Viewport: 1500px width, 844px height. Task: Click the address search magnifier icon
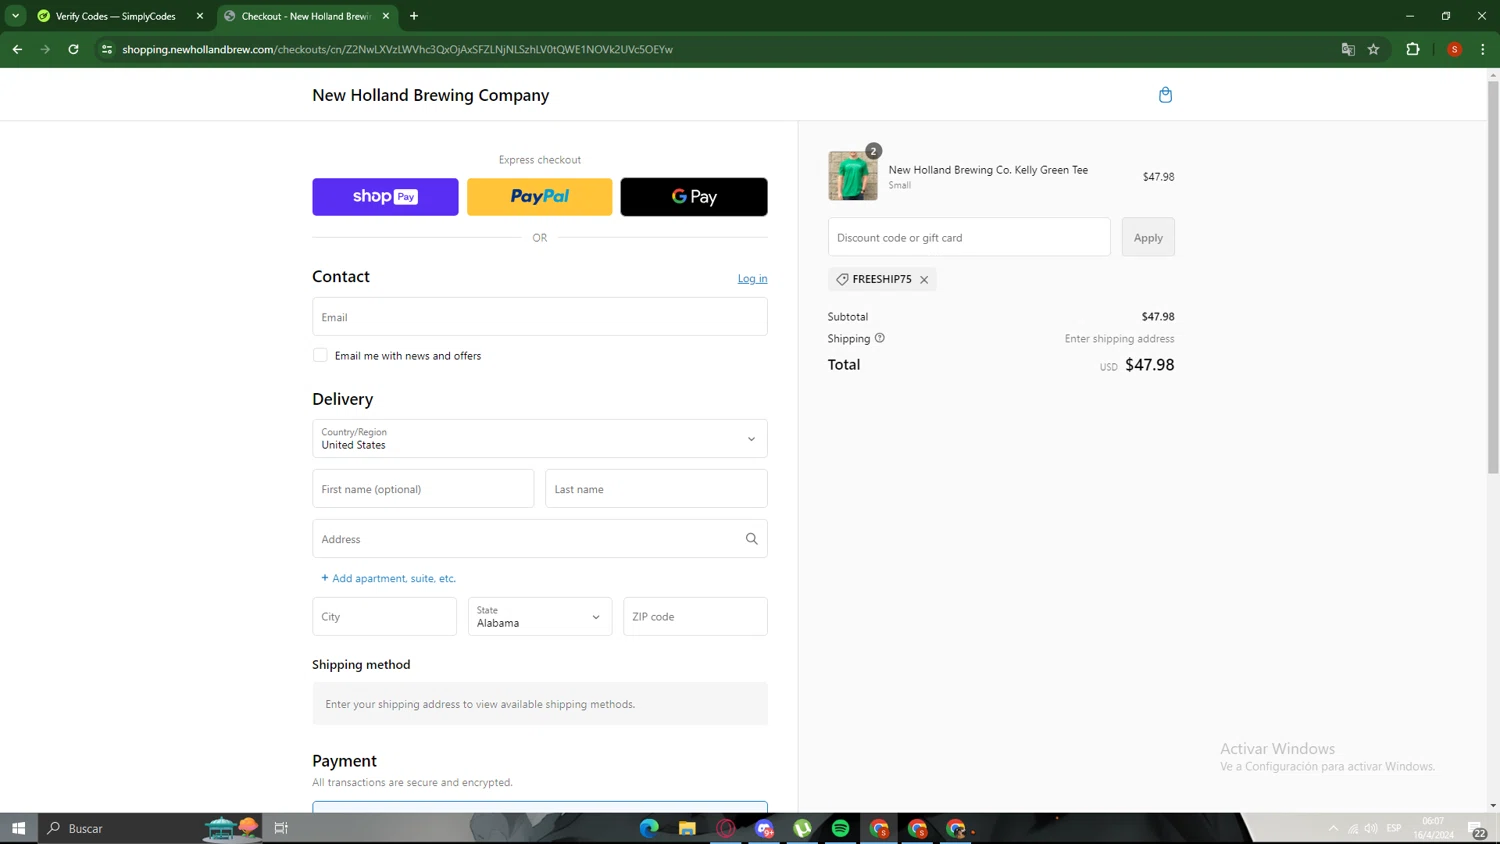pyautogui.click(x=752, y=539)
